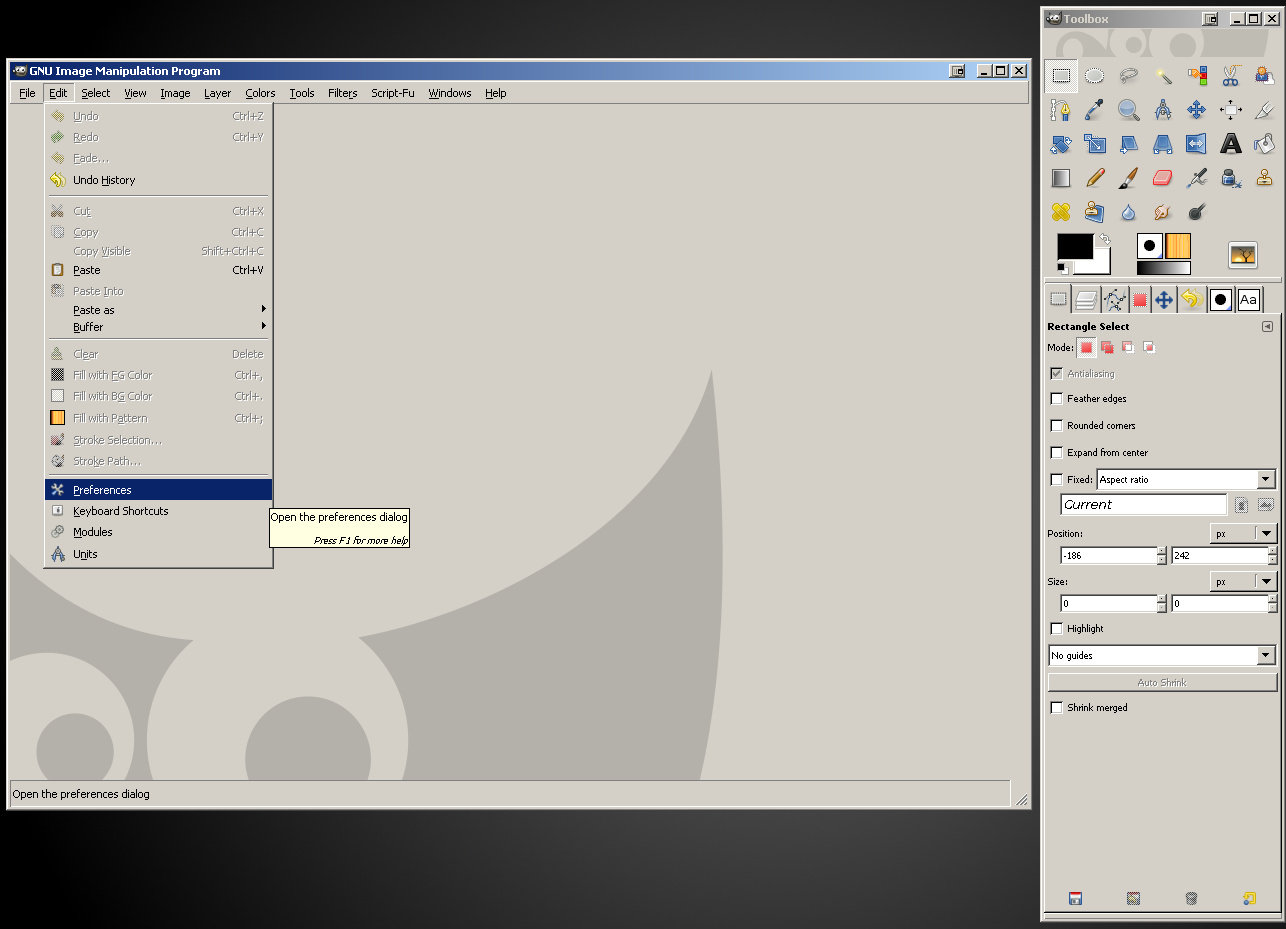The width and height of the screenshot is (1286, 929).
Task: Select the Clone stamp tool
Action: coord(1265,178)
